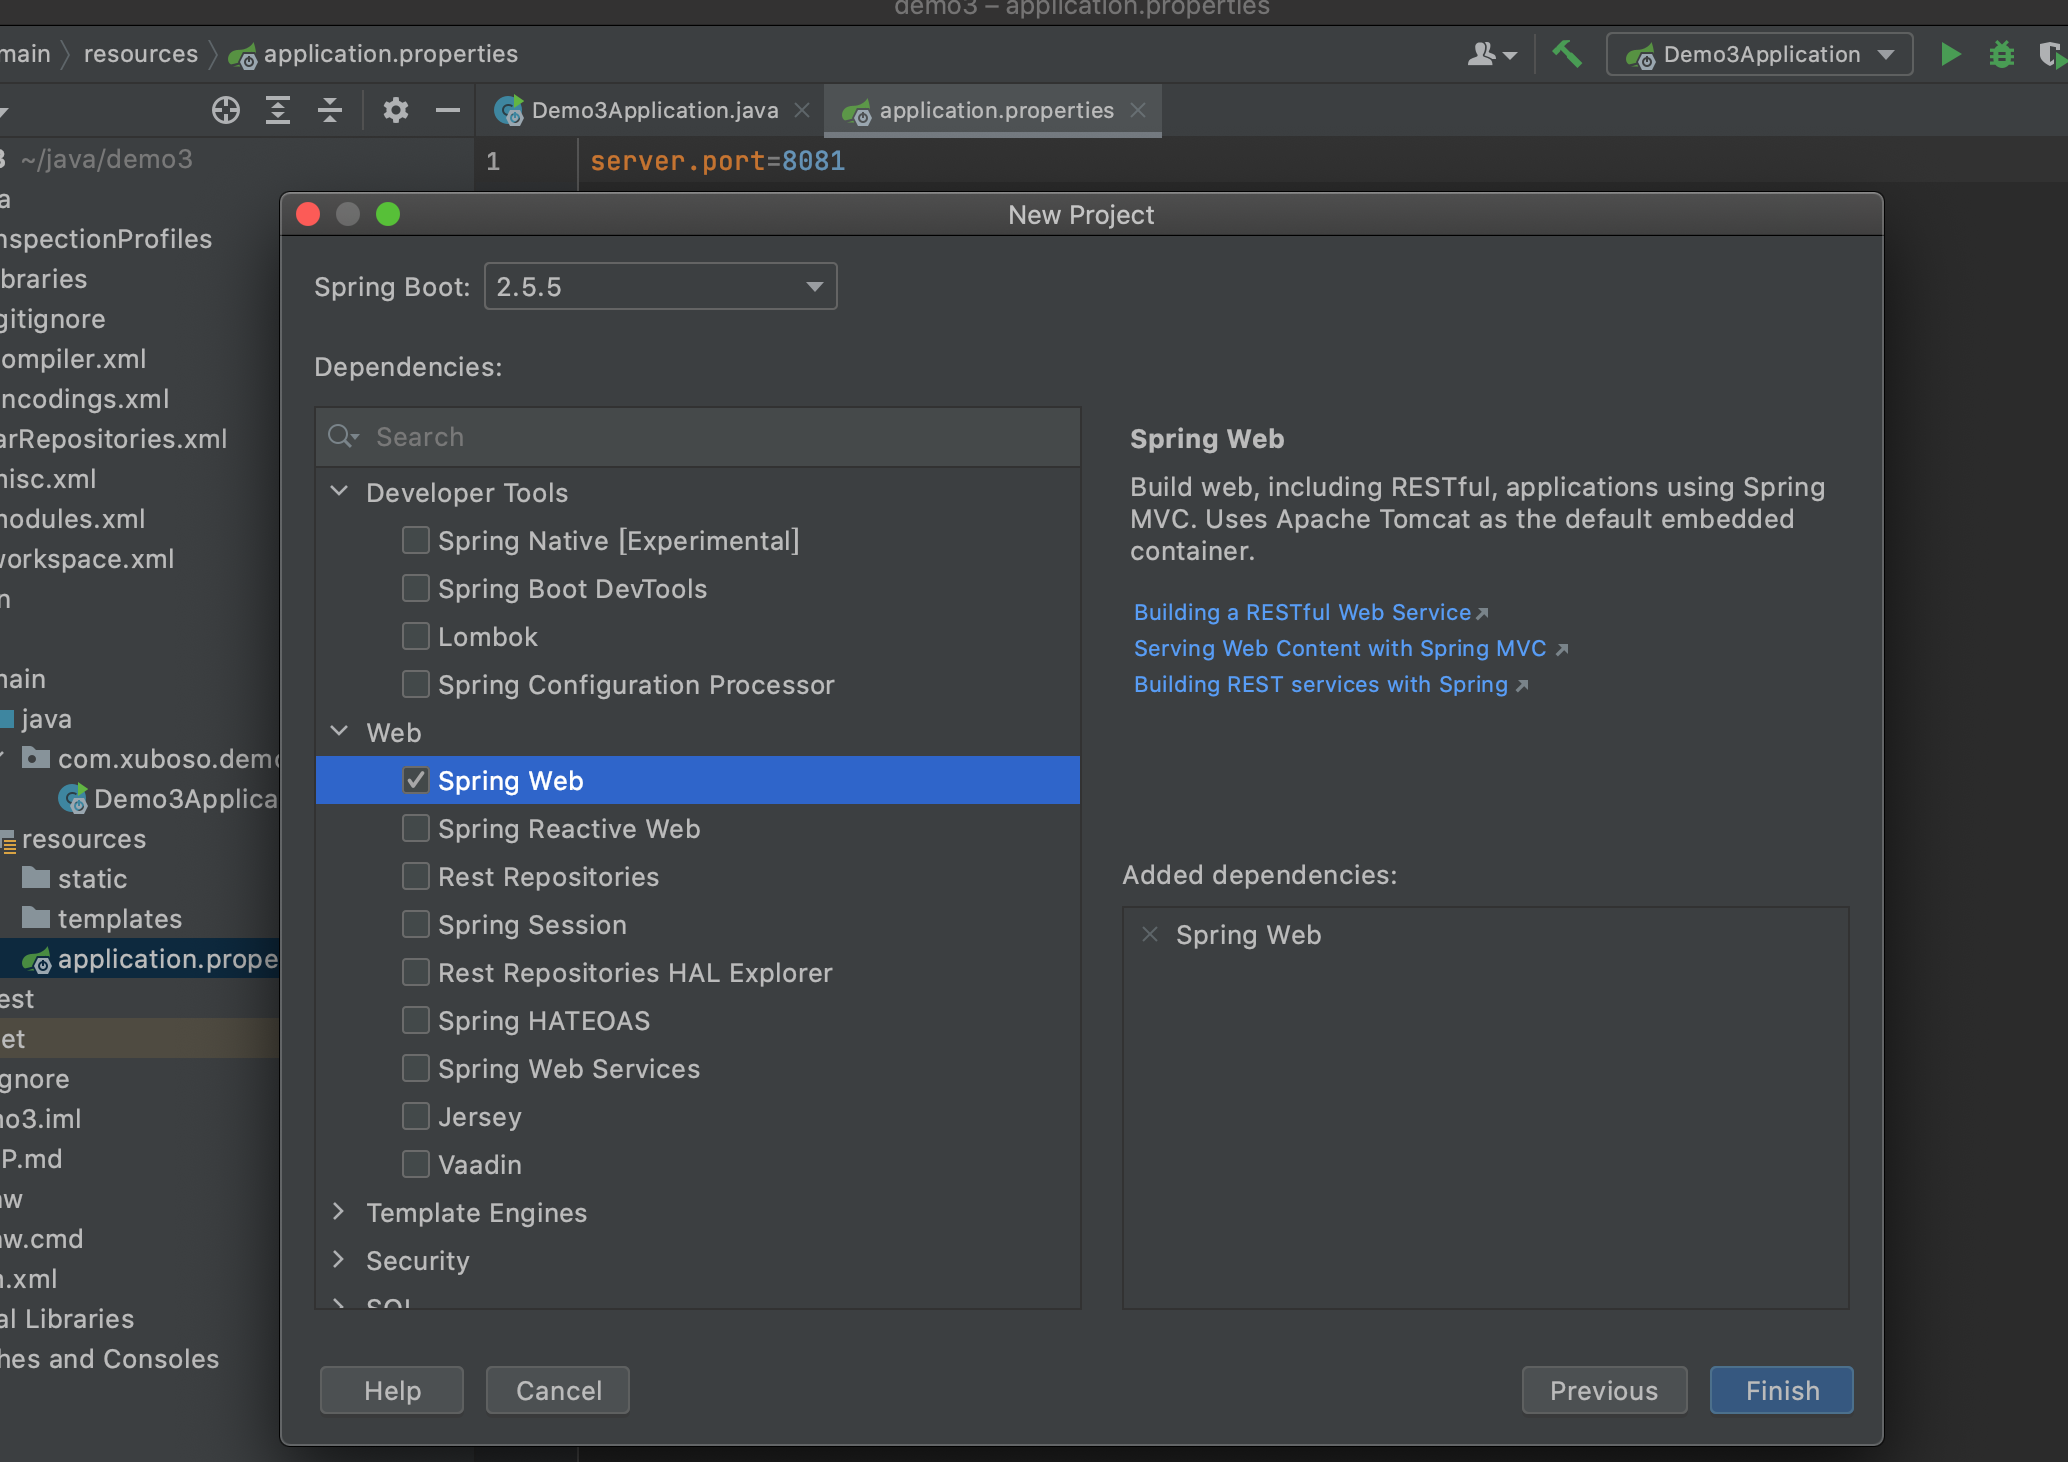The image size is (2068, 1462).
Task: Click the server.port line in editor
Action: click(717, 161)
